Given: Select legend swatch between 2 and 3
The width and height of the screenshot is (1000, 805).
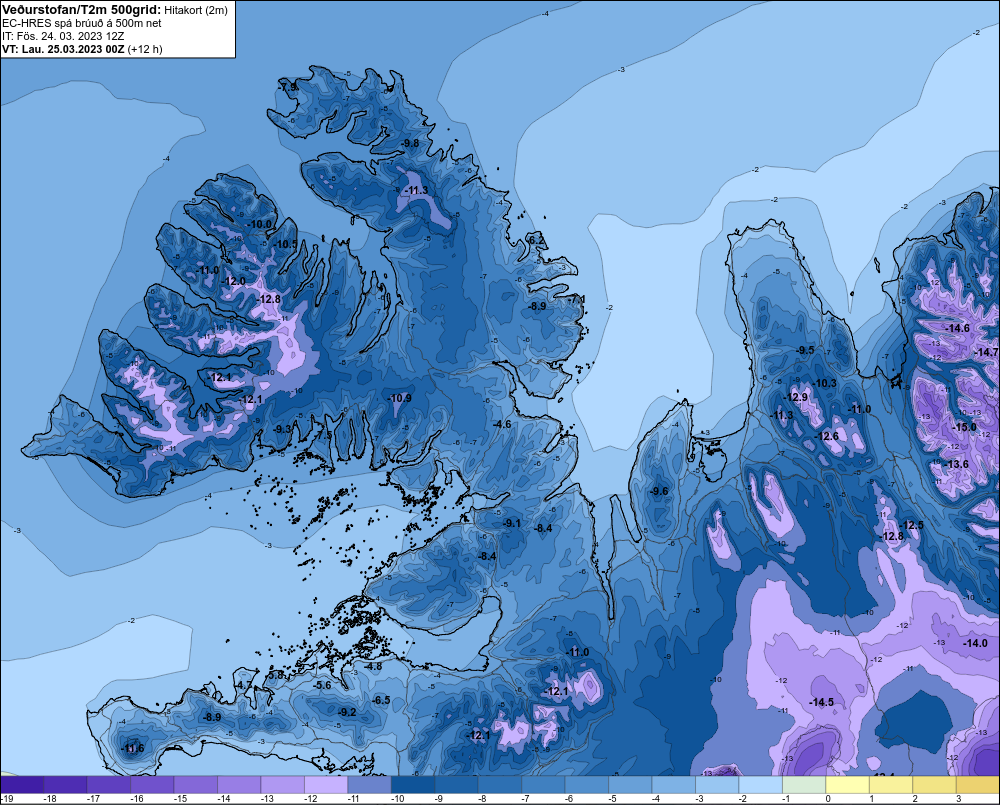Looking at the screenshot, I should (x=935, y=784).
